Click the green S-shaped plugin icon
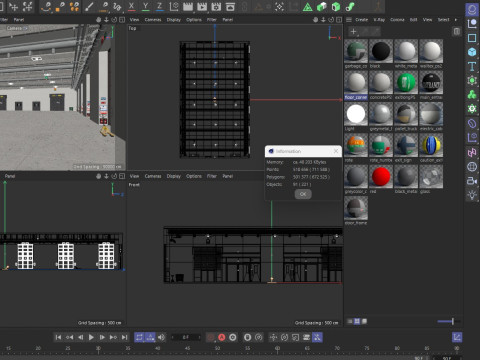The image size is (480, 360). click(350, 6)
